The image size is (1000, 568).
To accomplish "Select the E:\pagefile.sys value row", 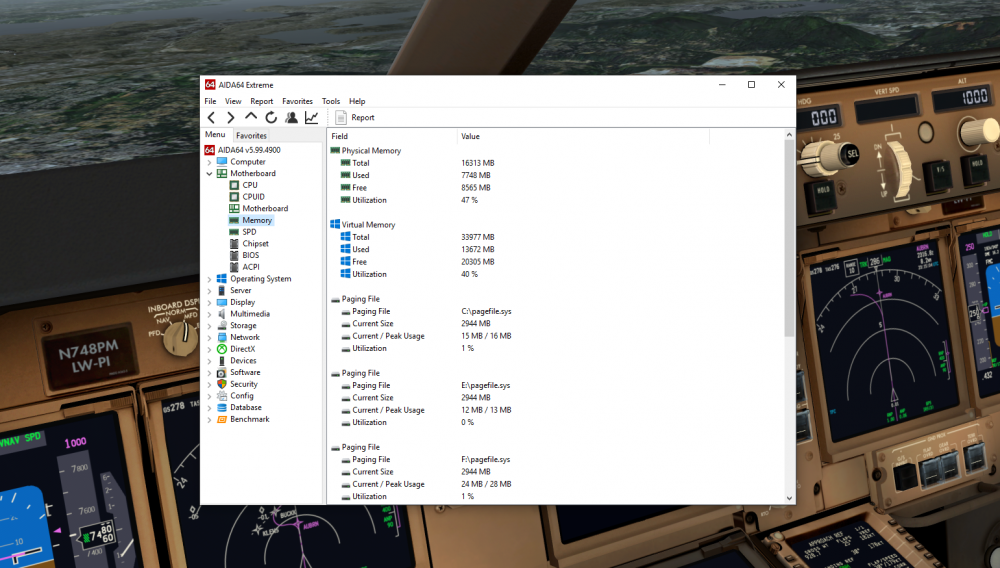I will click(x=485, y=386).
